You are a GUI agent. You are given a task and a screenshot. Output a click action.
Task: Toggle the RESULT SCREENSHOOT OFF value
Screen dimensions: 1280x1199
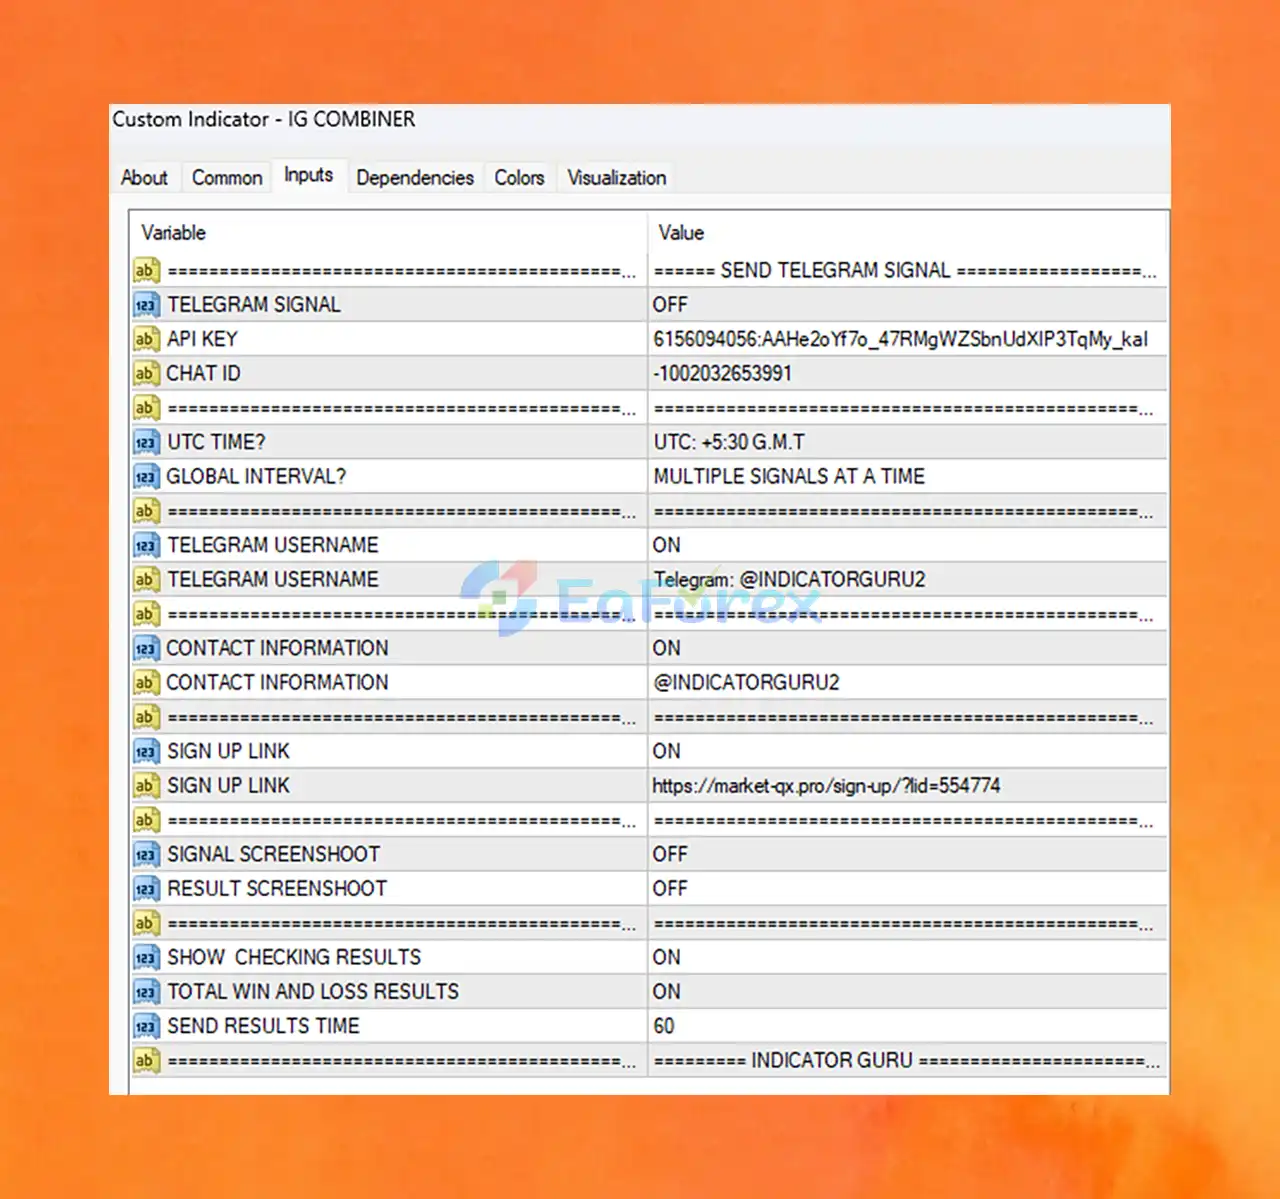click(x=907, y=888)
